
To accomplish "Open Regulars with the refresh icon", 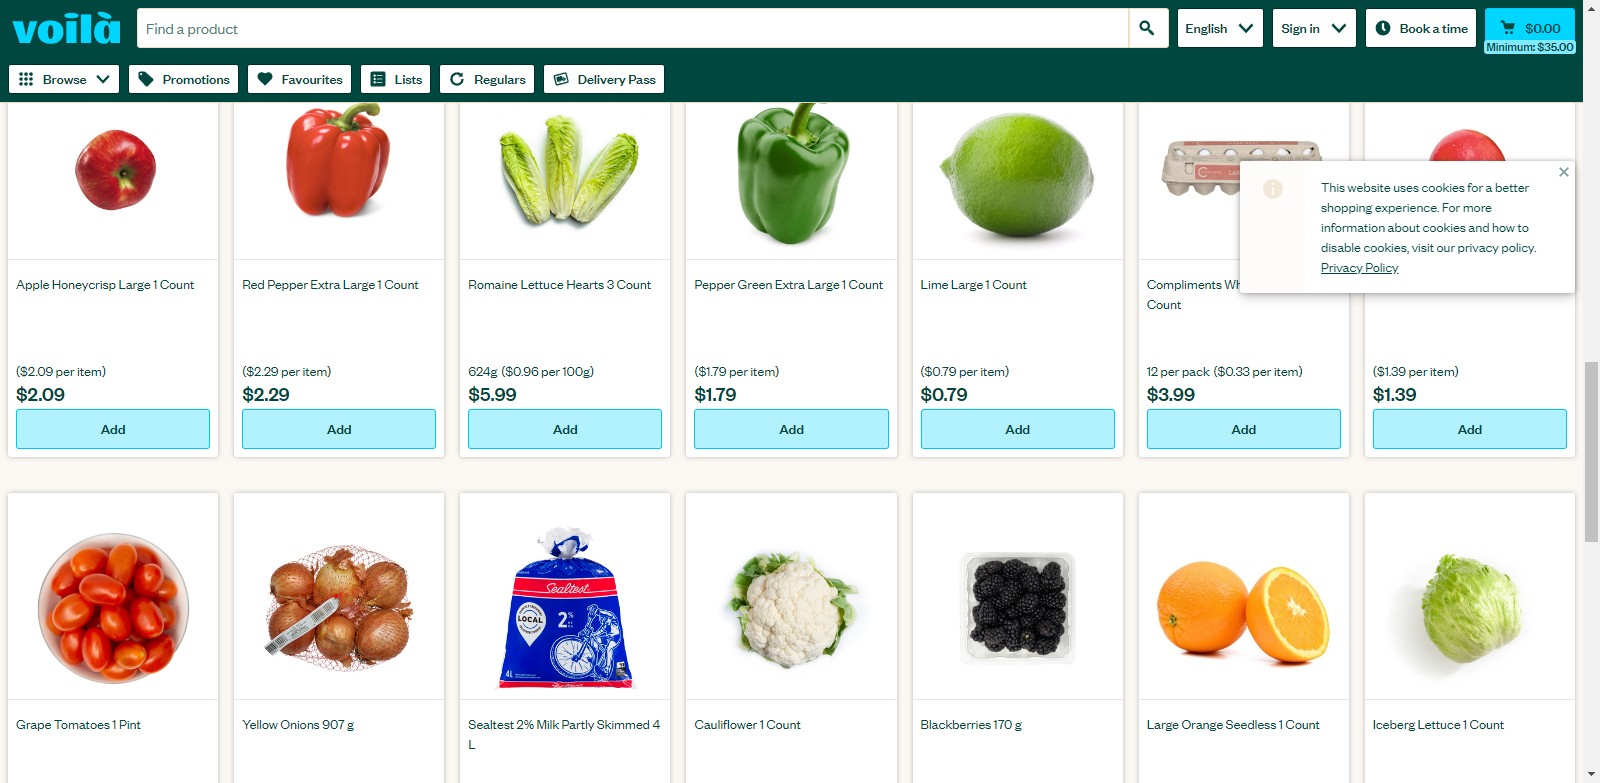I will point(487,79).
